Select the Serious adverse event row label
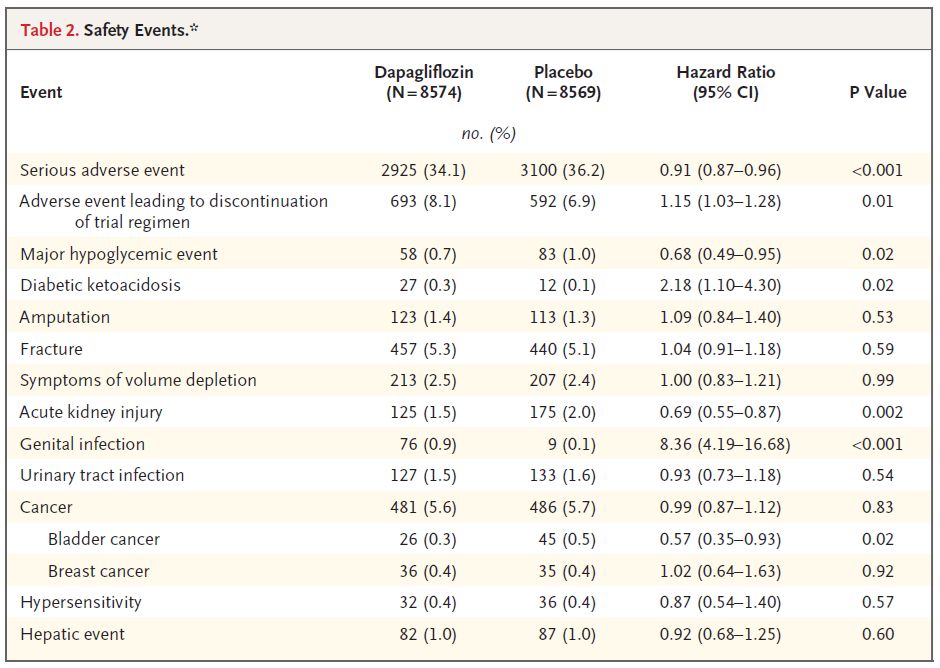The height and width of the screenshot is (668, 940). pyautogui.click(x=102, y=170)
